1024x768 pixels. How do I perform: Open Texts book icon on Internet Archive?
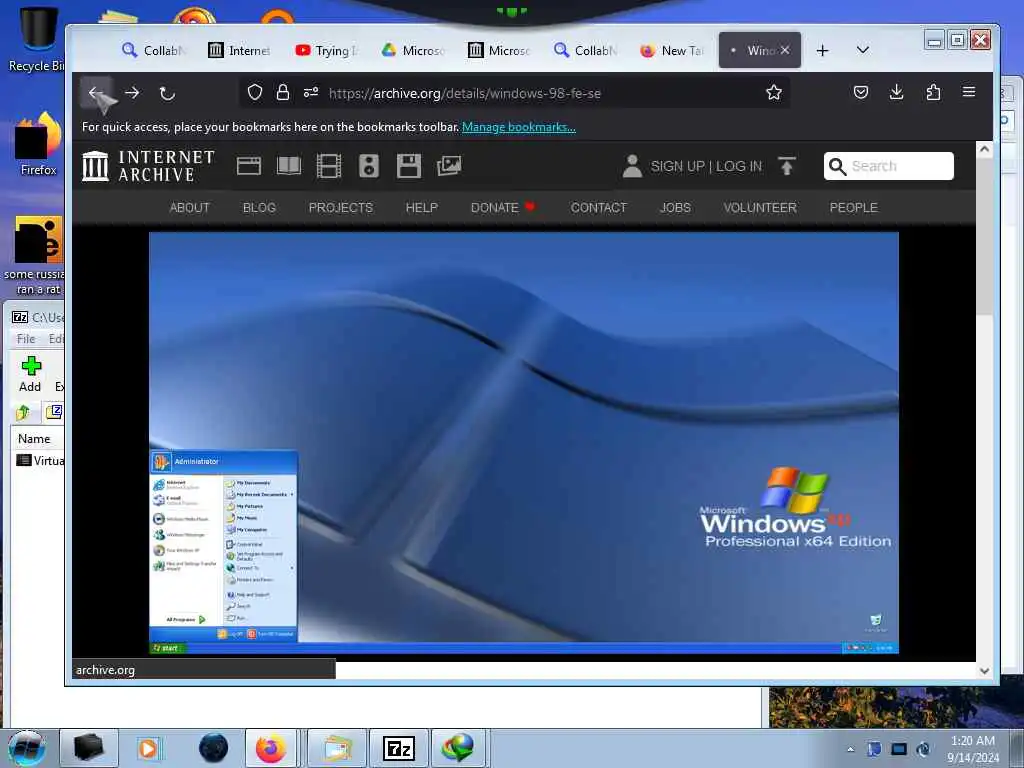[x=289, y=166]
